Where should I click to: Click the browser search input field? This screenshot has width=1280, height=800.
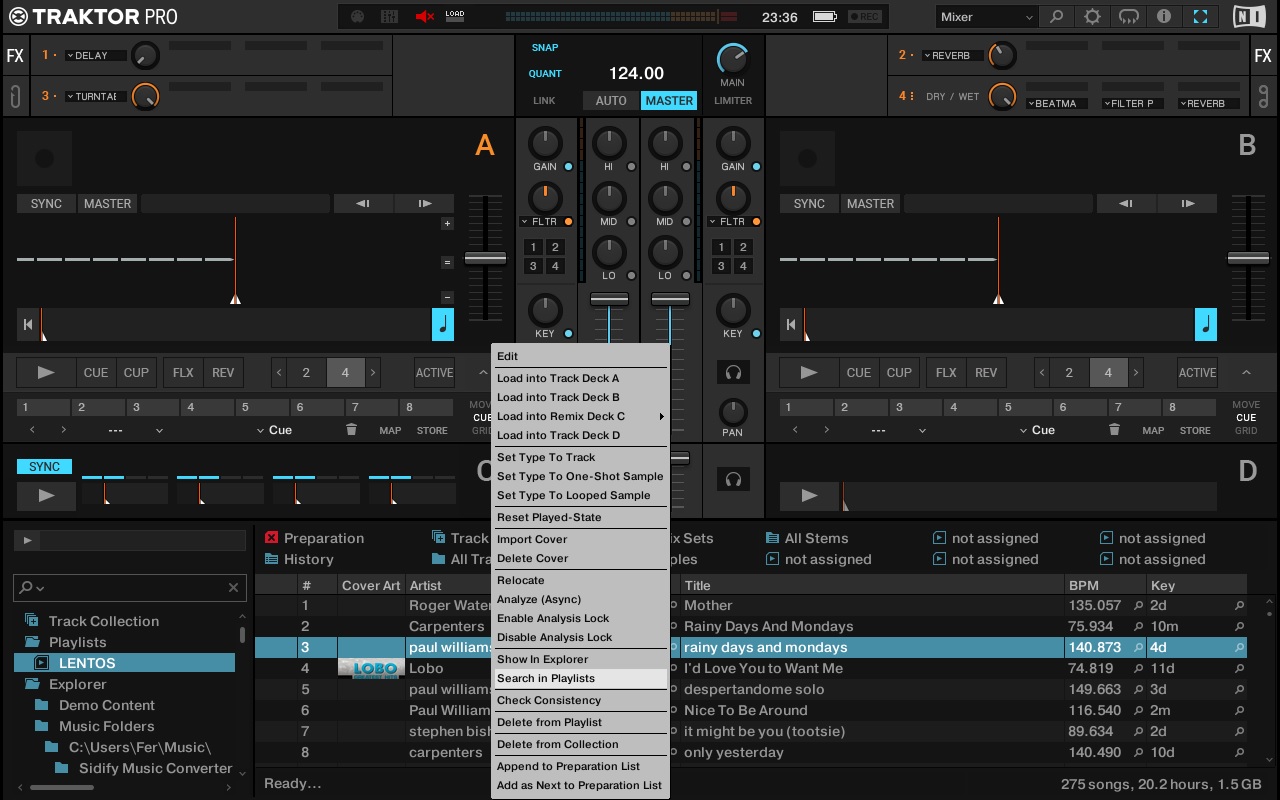tap(130, 587)
